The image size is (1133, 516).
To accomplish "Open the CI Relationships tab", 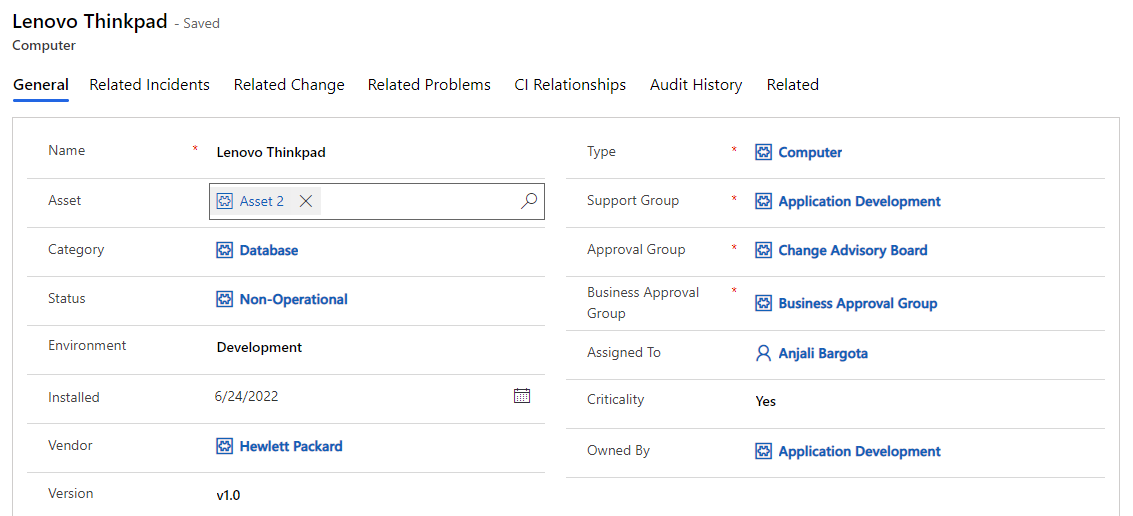I will pos(570,85).
